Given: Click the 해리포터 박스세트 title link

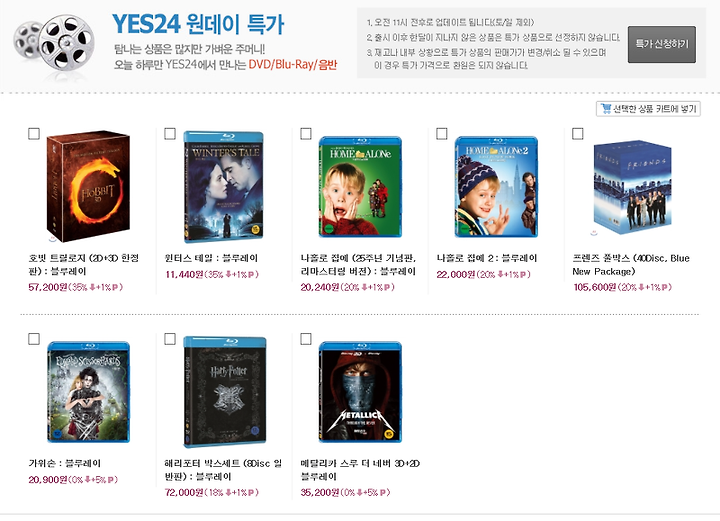Looking at the screenshot, I should 223,470.
